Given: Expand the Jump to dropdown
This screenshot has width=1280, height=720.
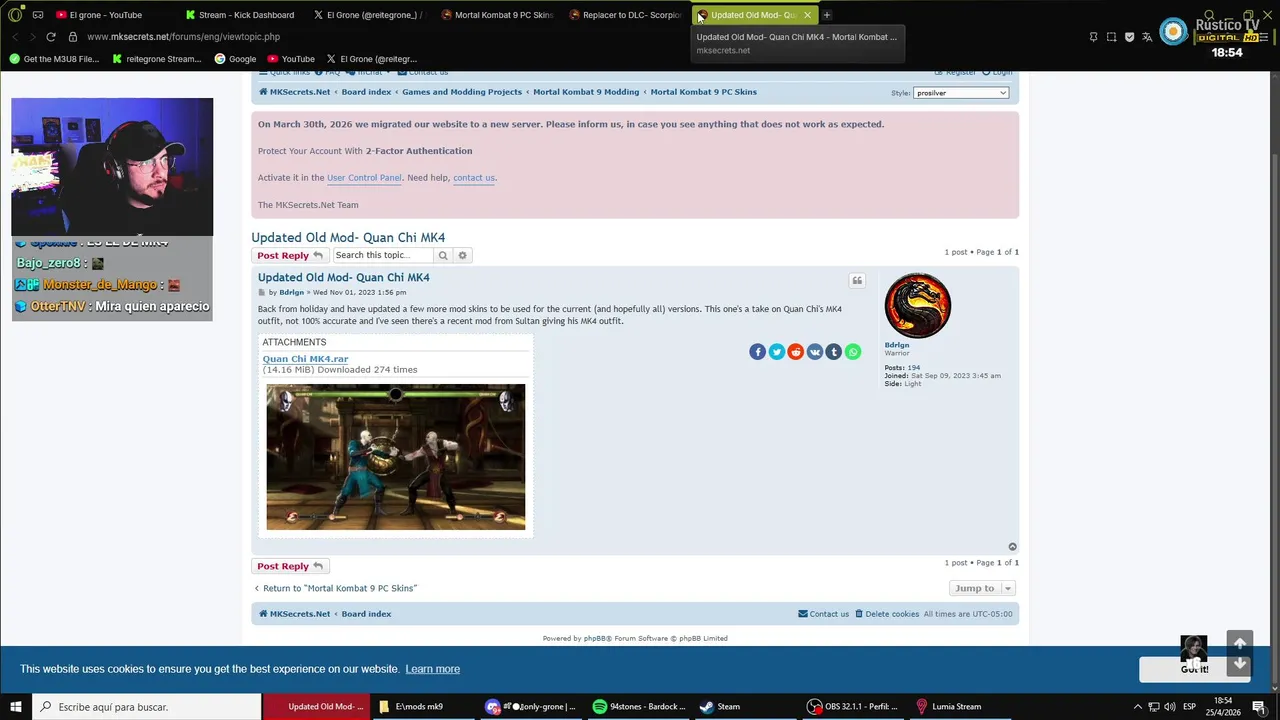Looking at the screenshot, I should [982, 588].
